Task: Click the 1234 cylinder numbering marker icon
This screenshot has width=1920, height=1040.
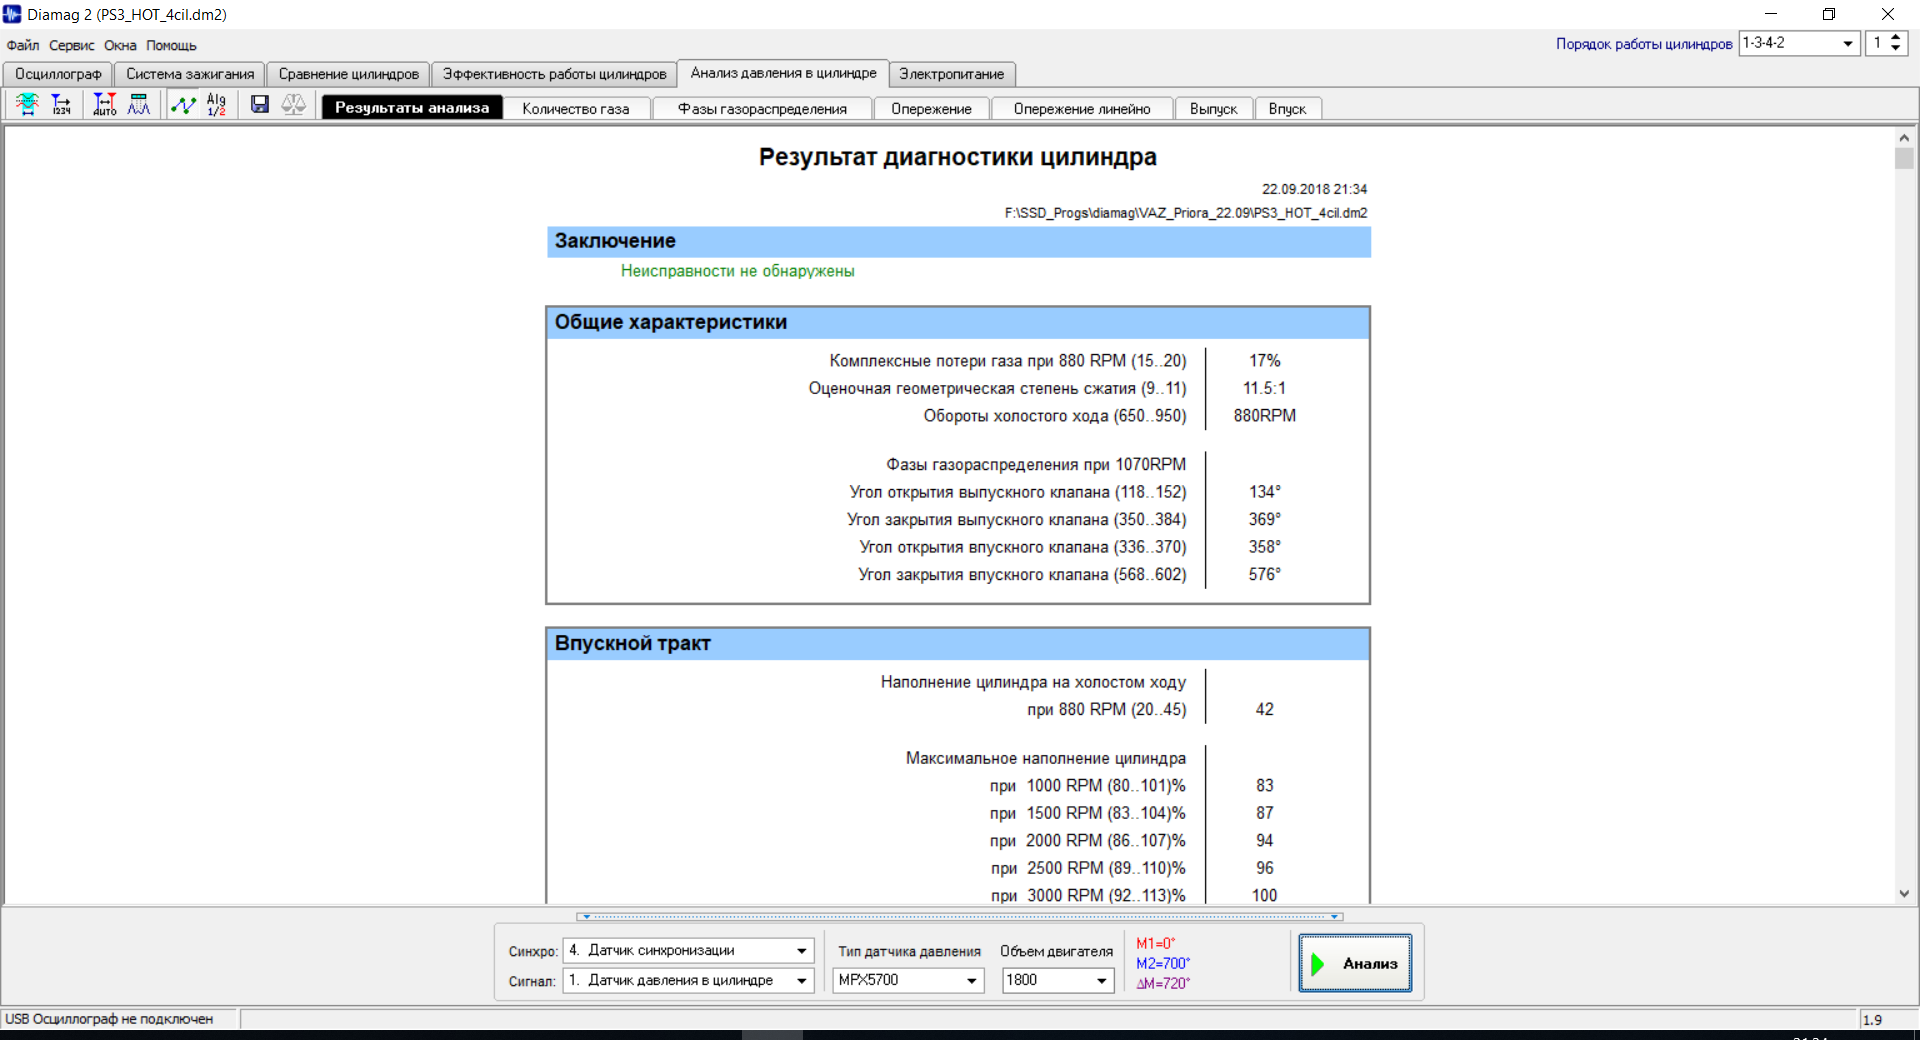Action: point(62,105)
